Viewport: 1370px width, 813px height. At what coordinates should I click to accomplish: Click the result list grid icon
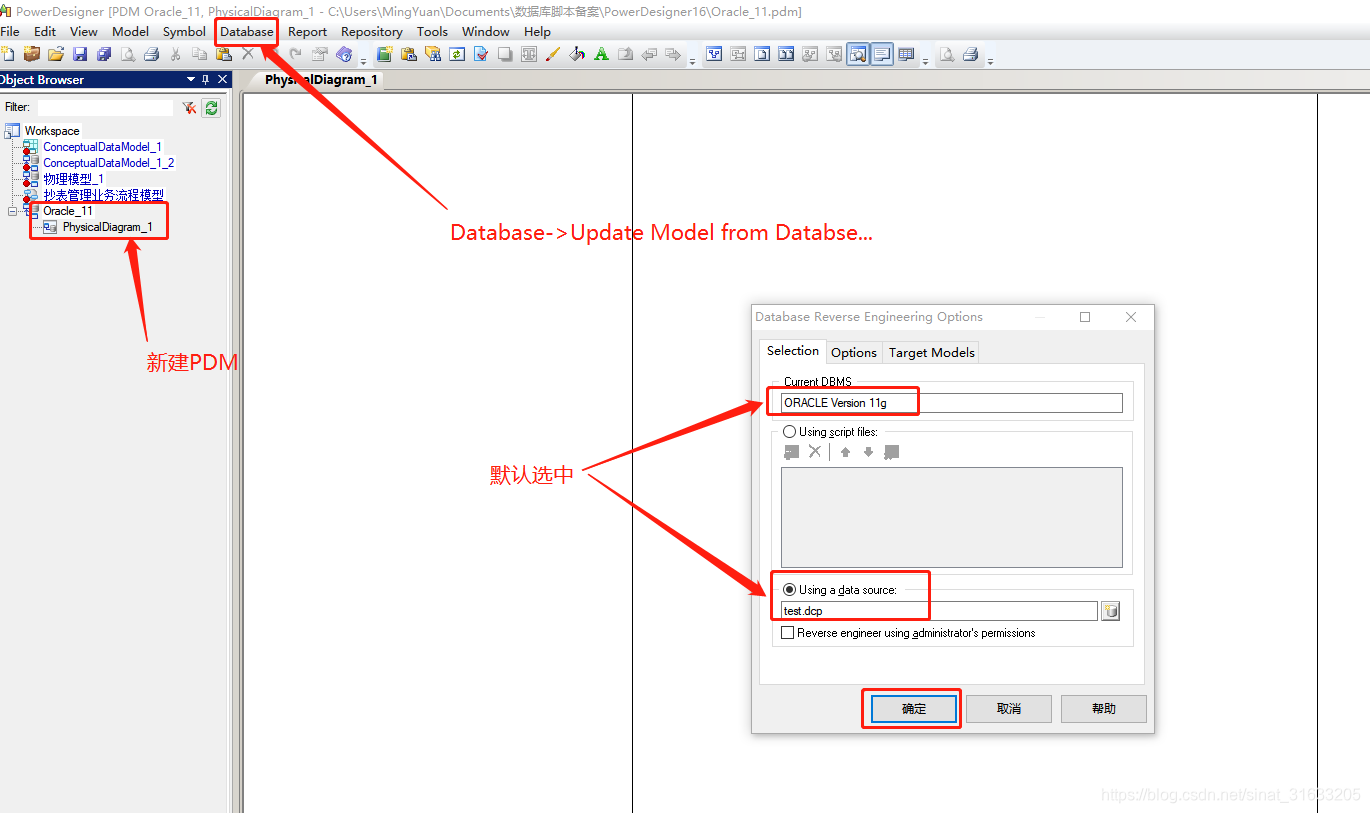point(906,54)
